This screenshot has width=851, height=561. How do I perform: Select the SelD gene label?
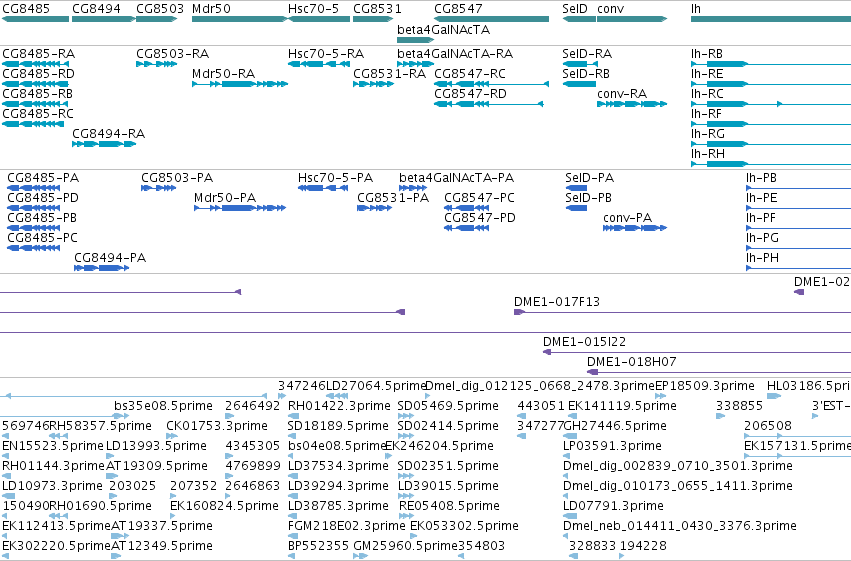pos(575,9)
